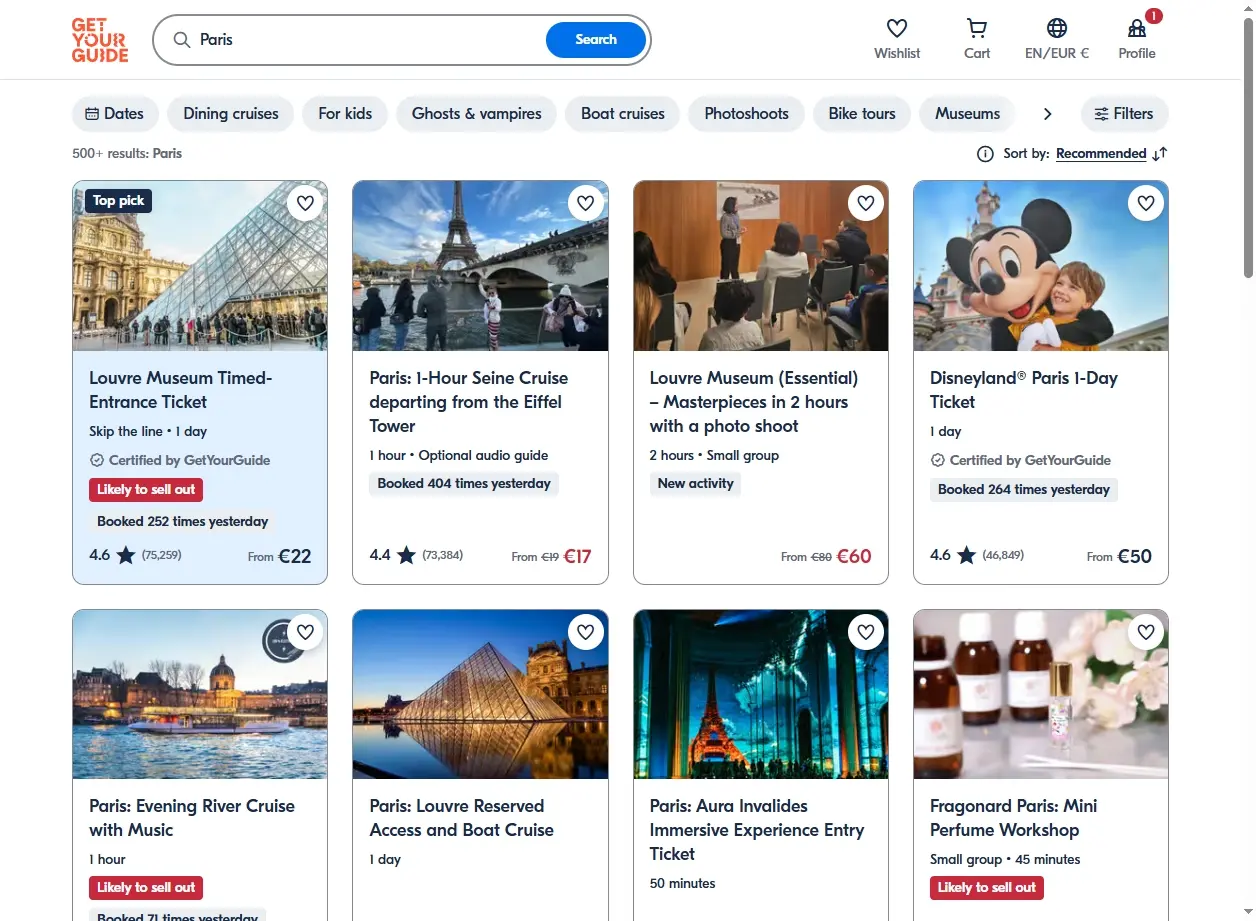Wishlist the Fragonard Mini Perfume Workshop
Viewport: 1256px width, 921px height.
(1146, 632)
